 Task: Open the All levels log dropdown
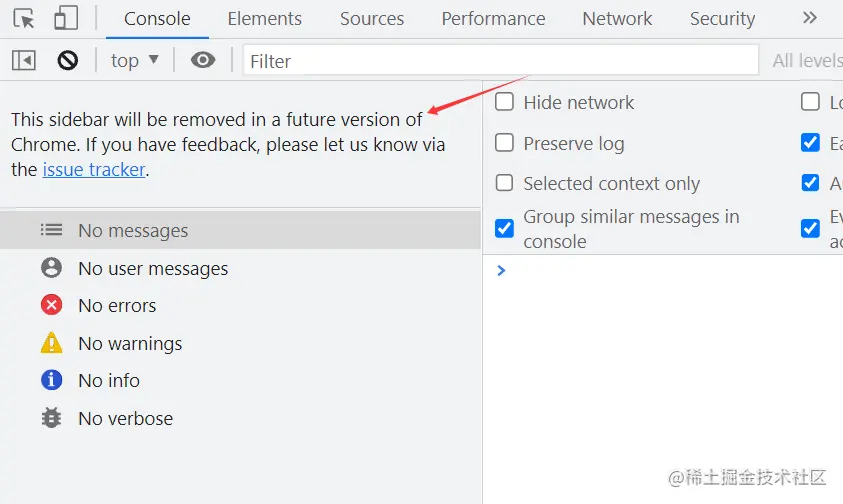pos(807,60)
